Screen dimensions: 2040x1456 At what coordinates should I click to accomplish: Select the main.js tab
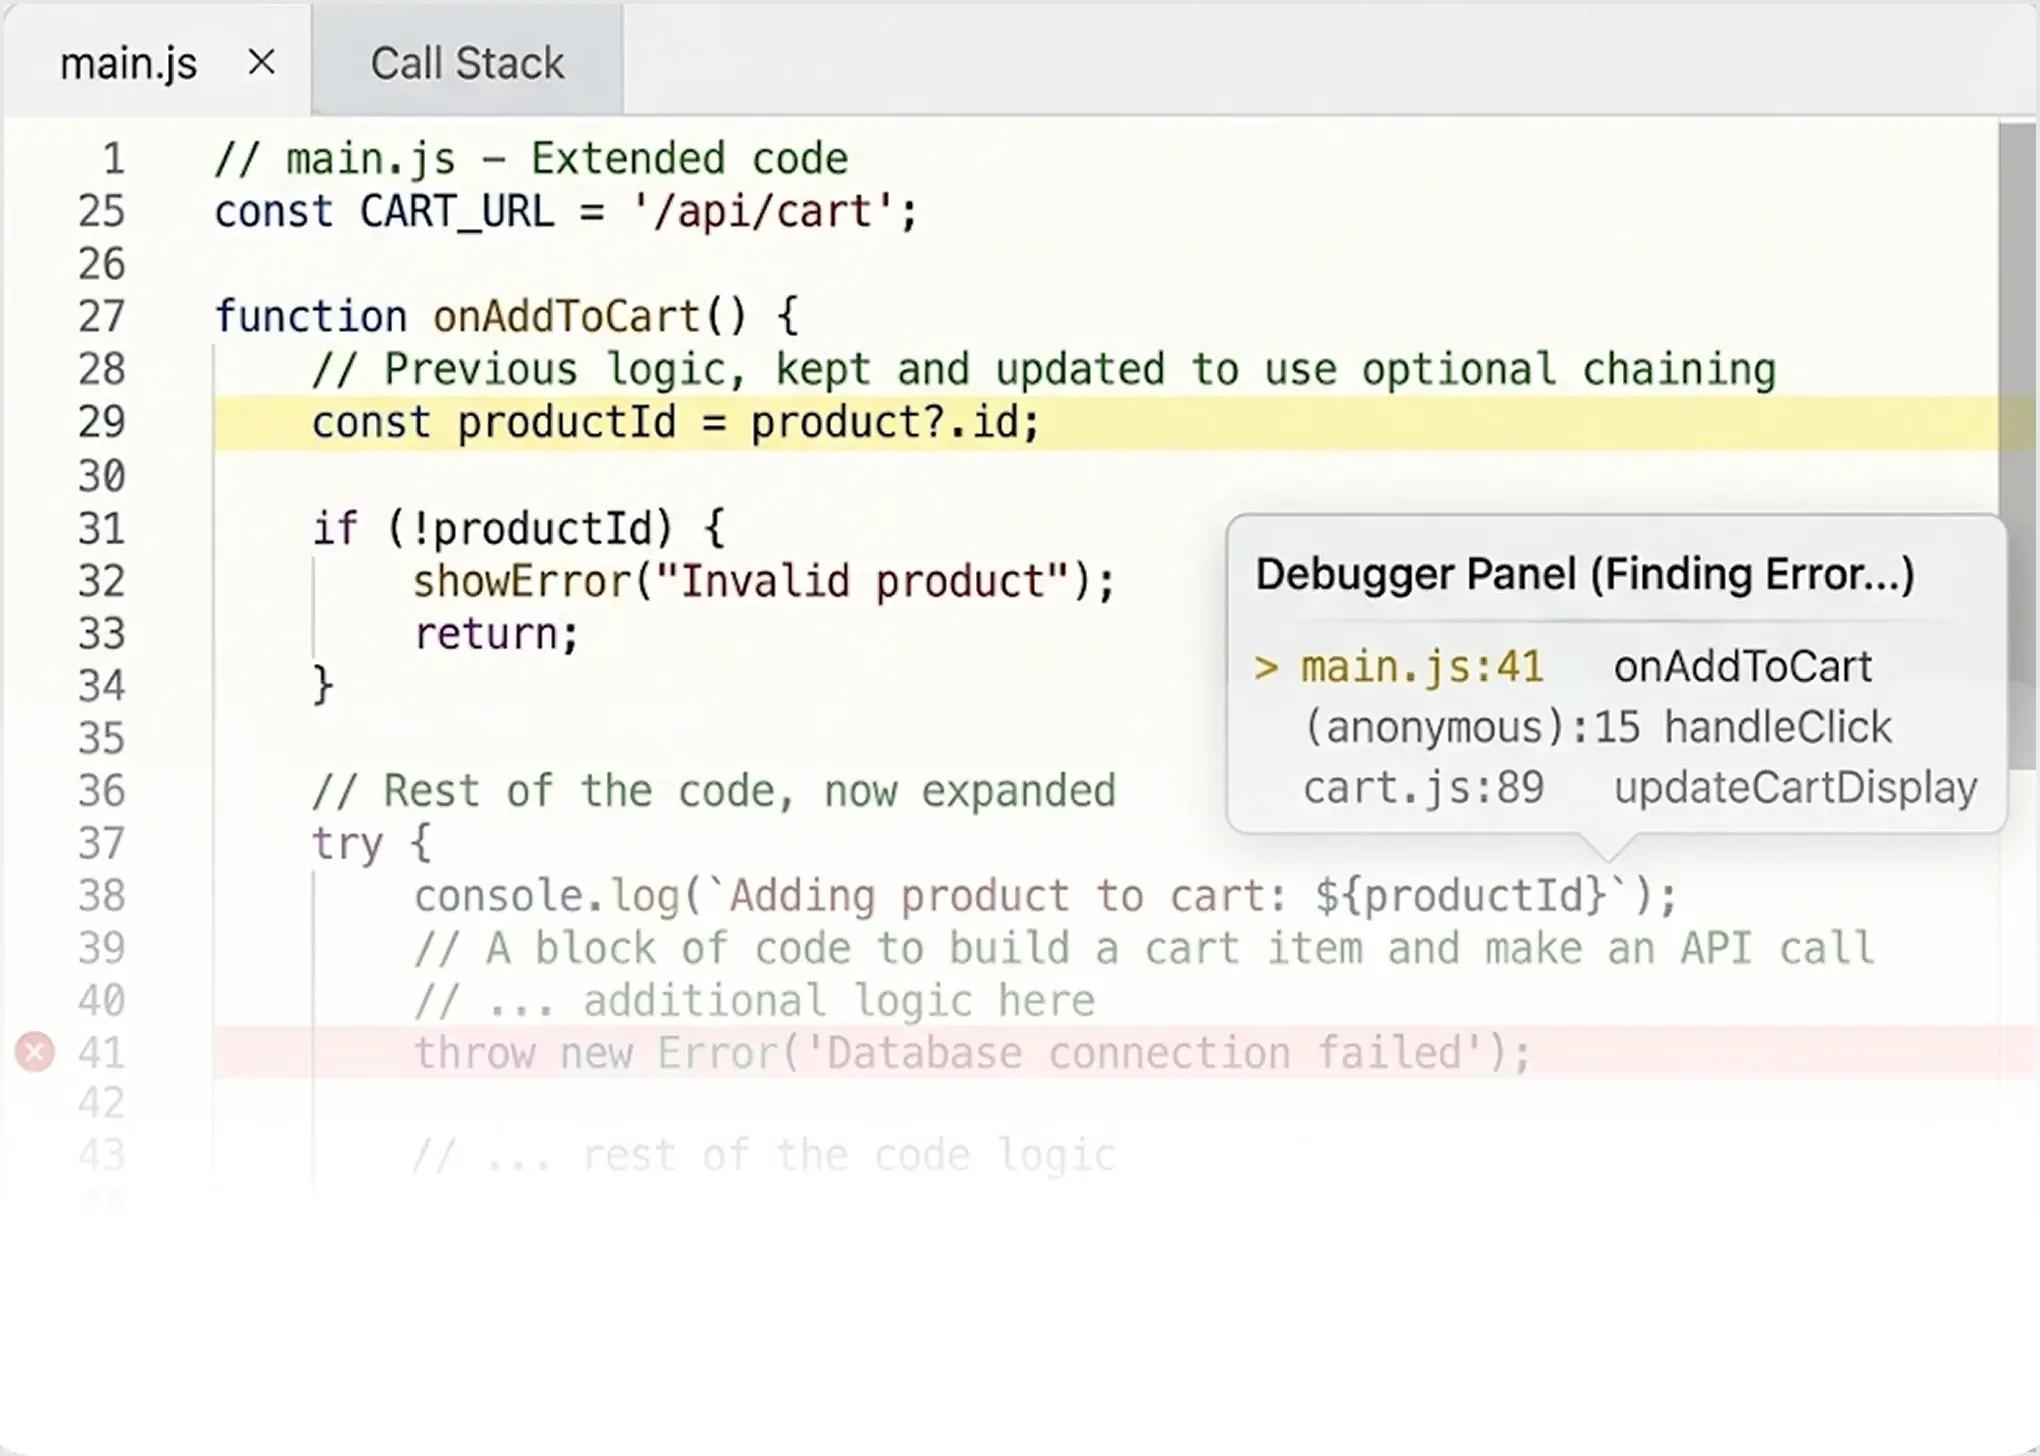tap(129, 63)
